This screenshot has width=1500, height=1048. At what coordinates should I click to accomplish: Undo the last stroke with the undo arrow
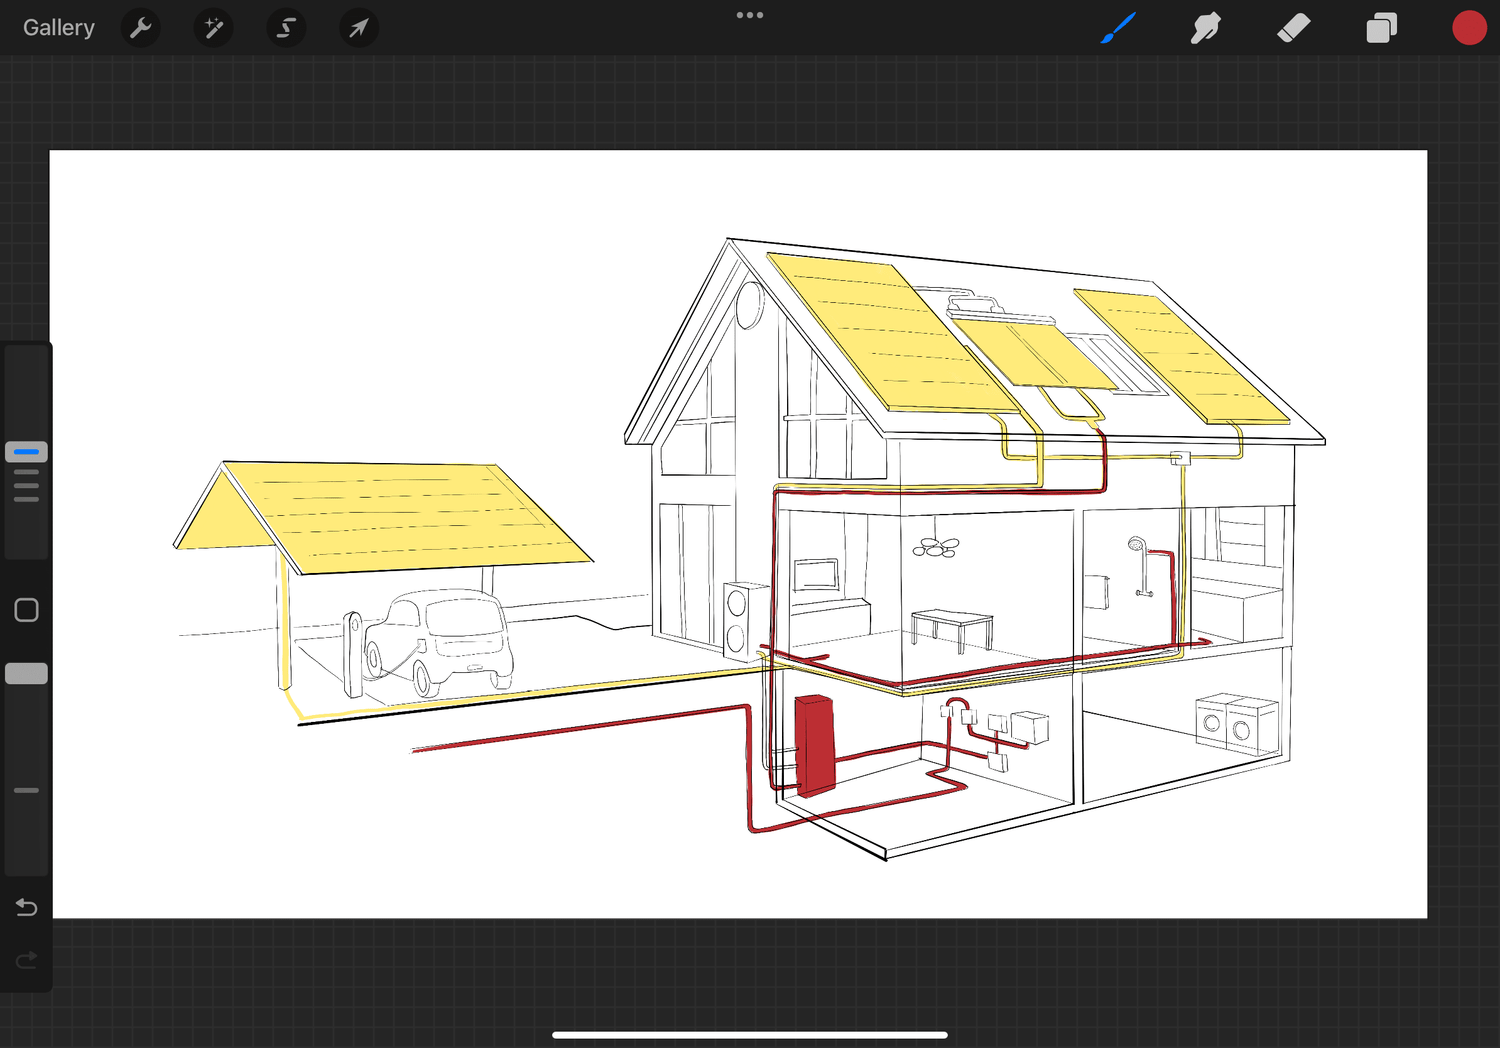[x=26, y=907]
